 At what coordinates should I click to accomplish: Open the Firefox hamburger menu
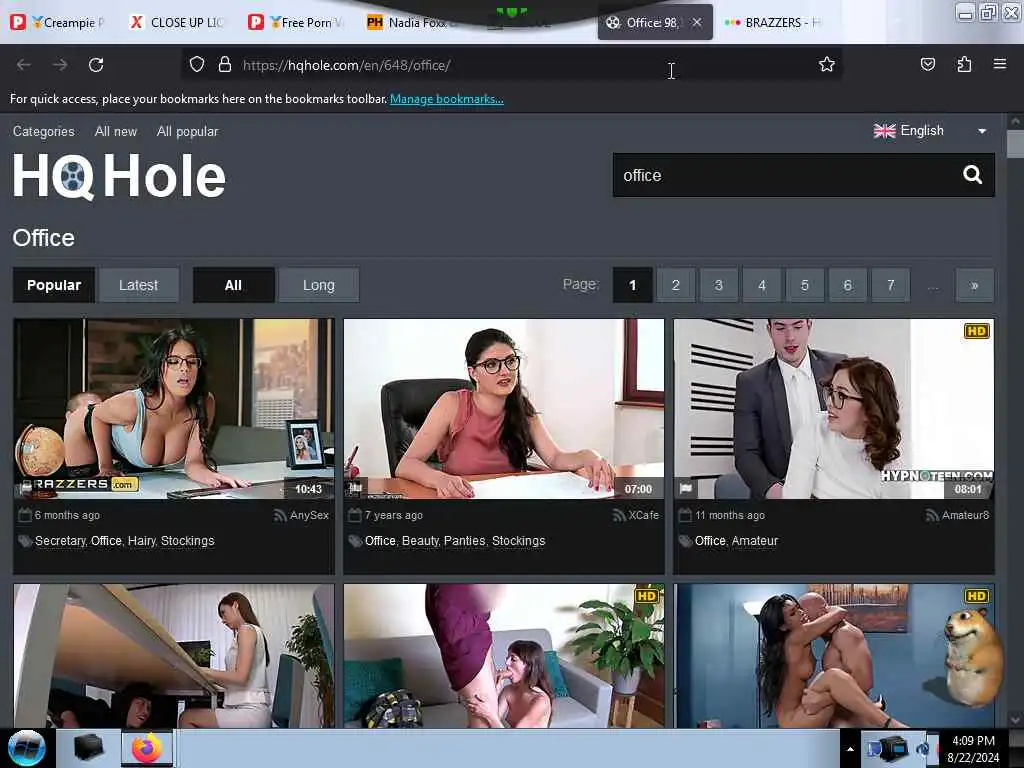(x=1000, y=64)
